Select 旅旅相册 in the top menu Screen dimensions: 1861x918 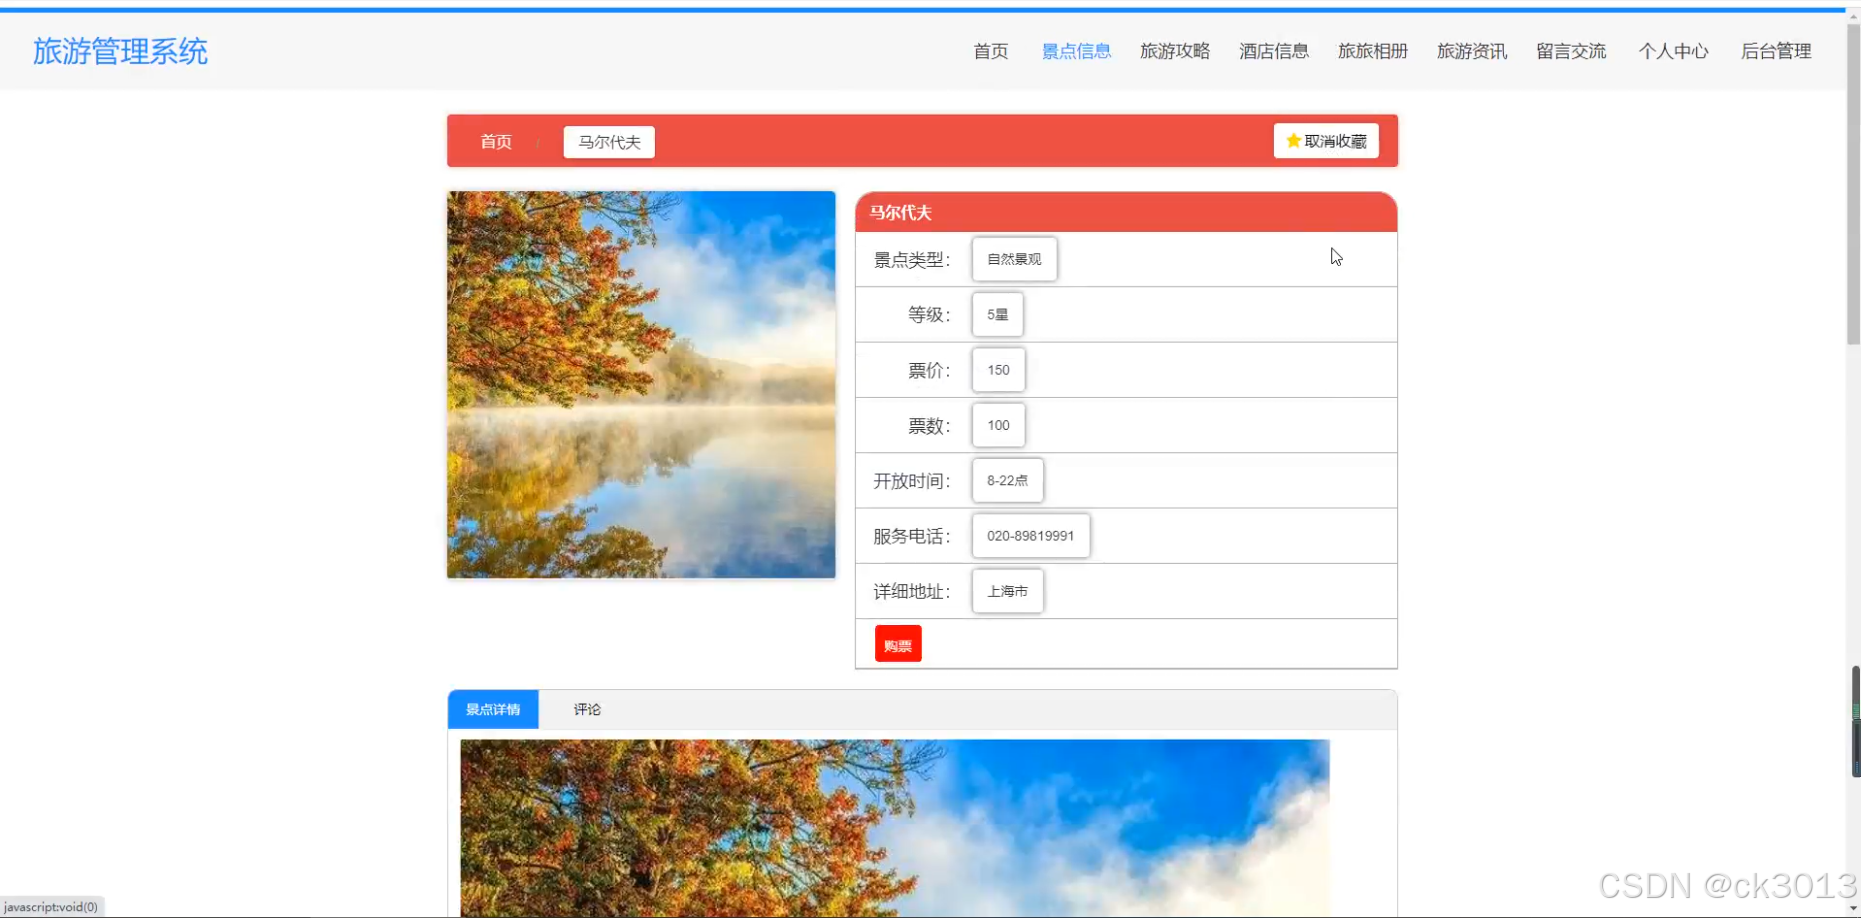[1373, 51]
